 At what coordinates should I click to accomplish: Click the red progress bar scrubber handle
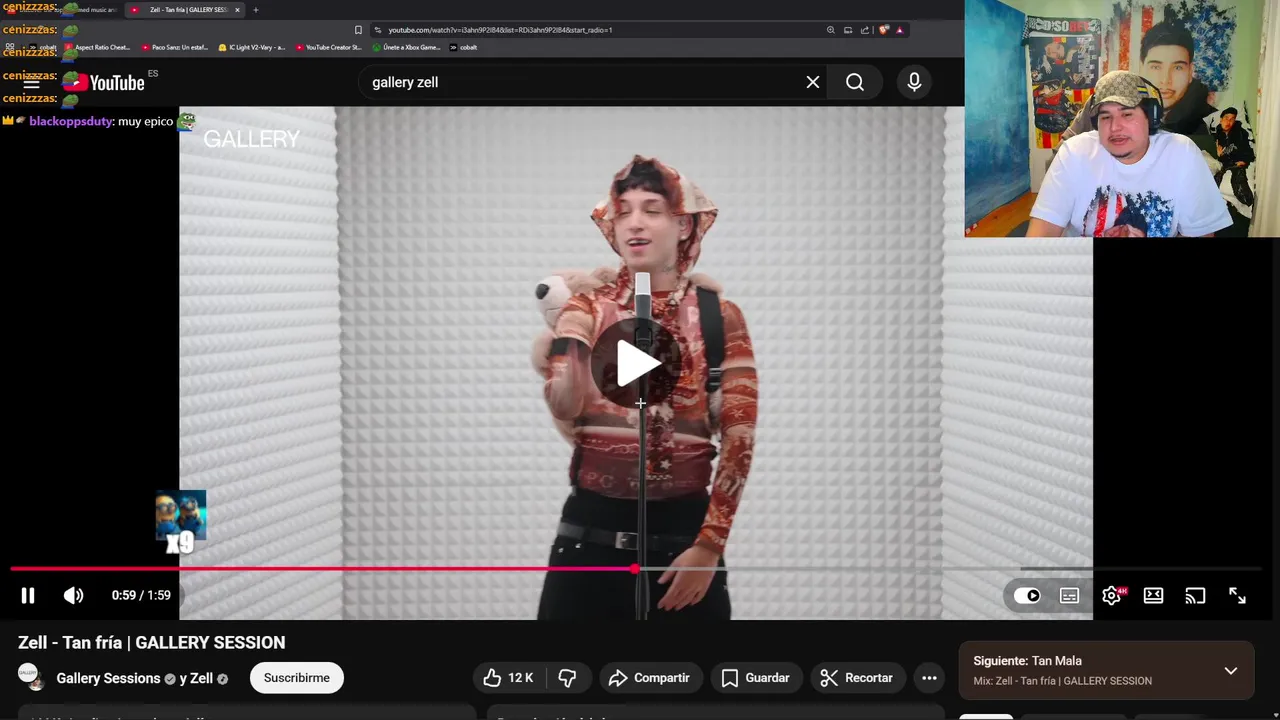[635, 569]
